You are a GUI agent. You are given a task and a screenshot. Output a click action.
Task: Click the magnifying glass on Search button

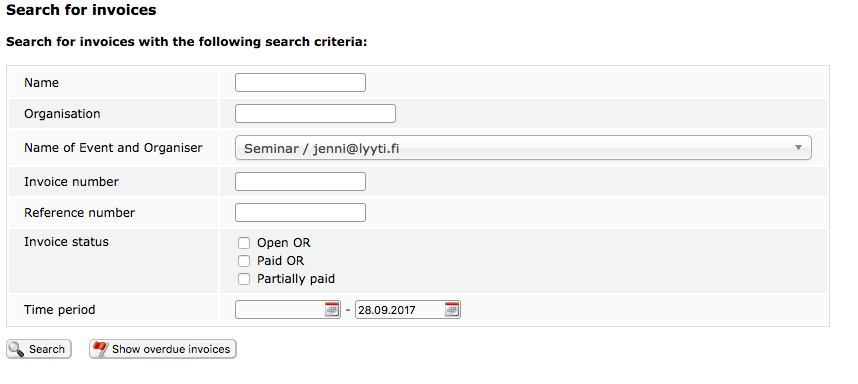pos(17,349)
